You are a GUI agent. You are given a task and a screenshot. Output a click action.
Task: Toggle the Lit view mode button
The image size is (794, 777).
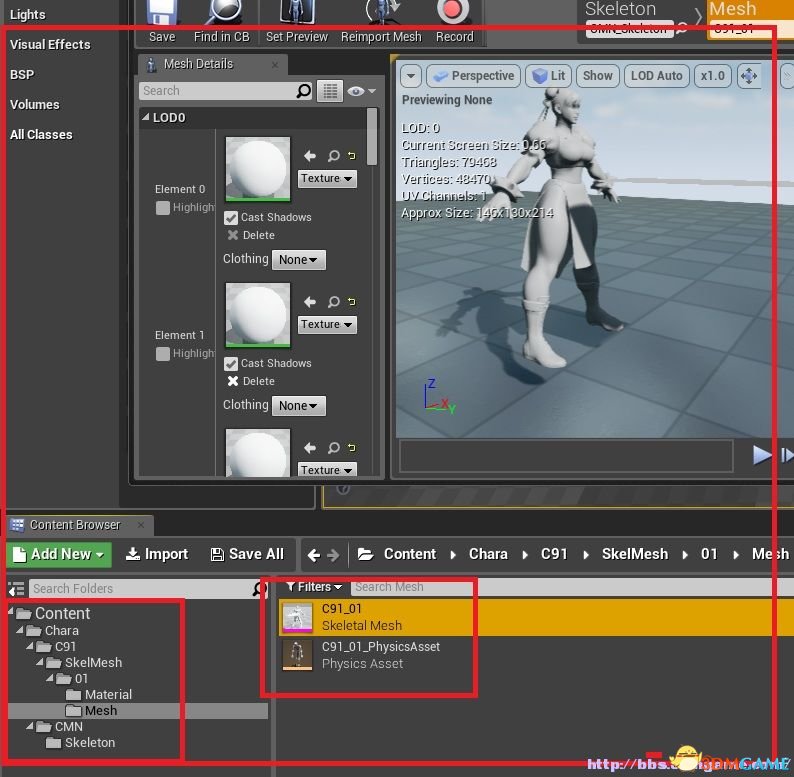pyautogui.click(x=549, y=76)
